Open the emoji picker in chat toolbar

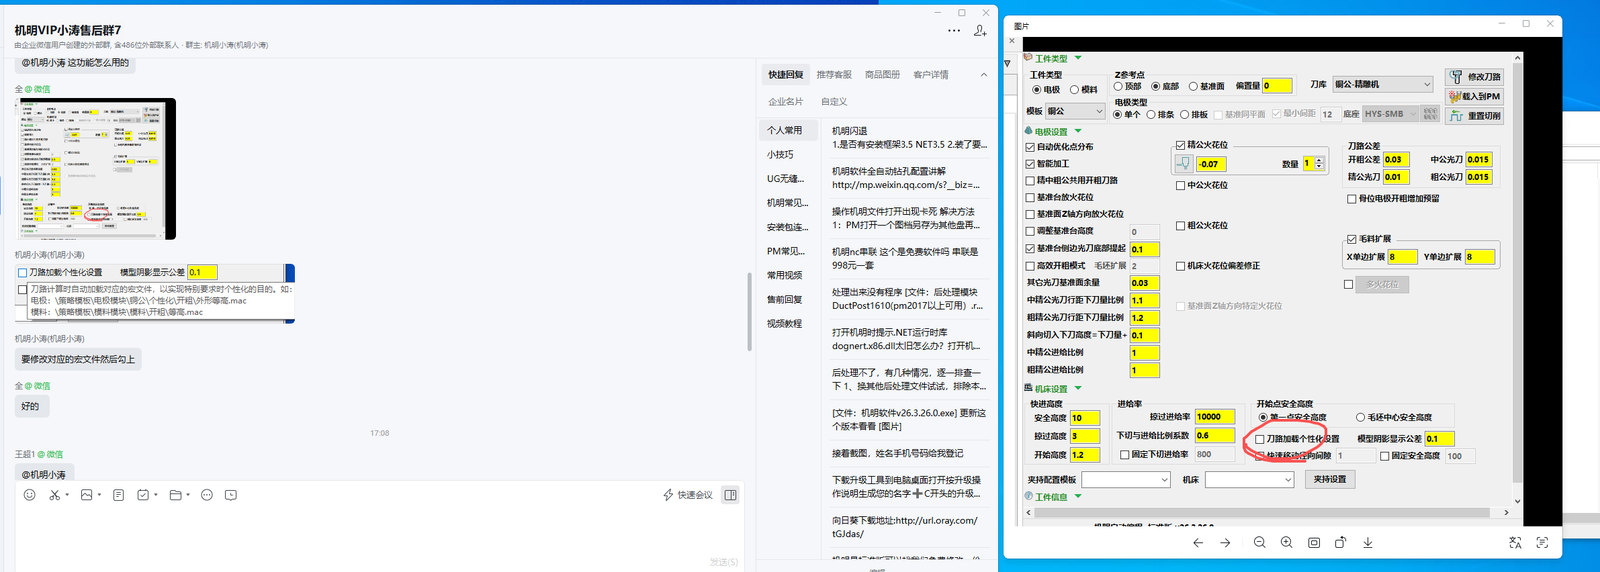click(29, 495)
